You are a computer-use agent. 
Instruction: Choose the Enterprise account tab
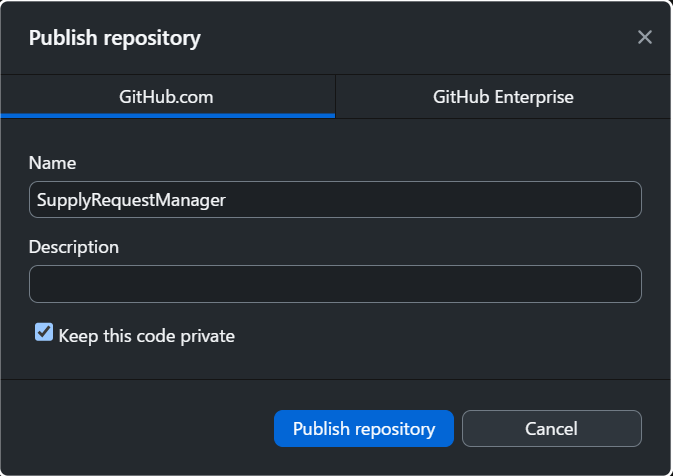click(x=503, y=97)
